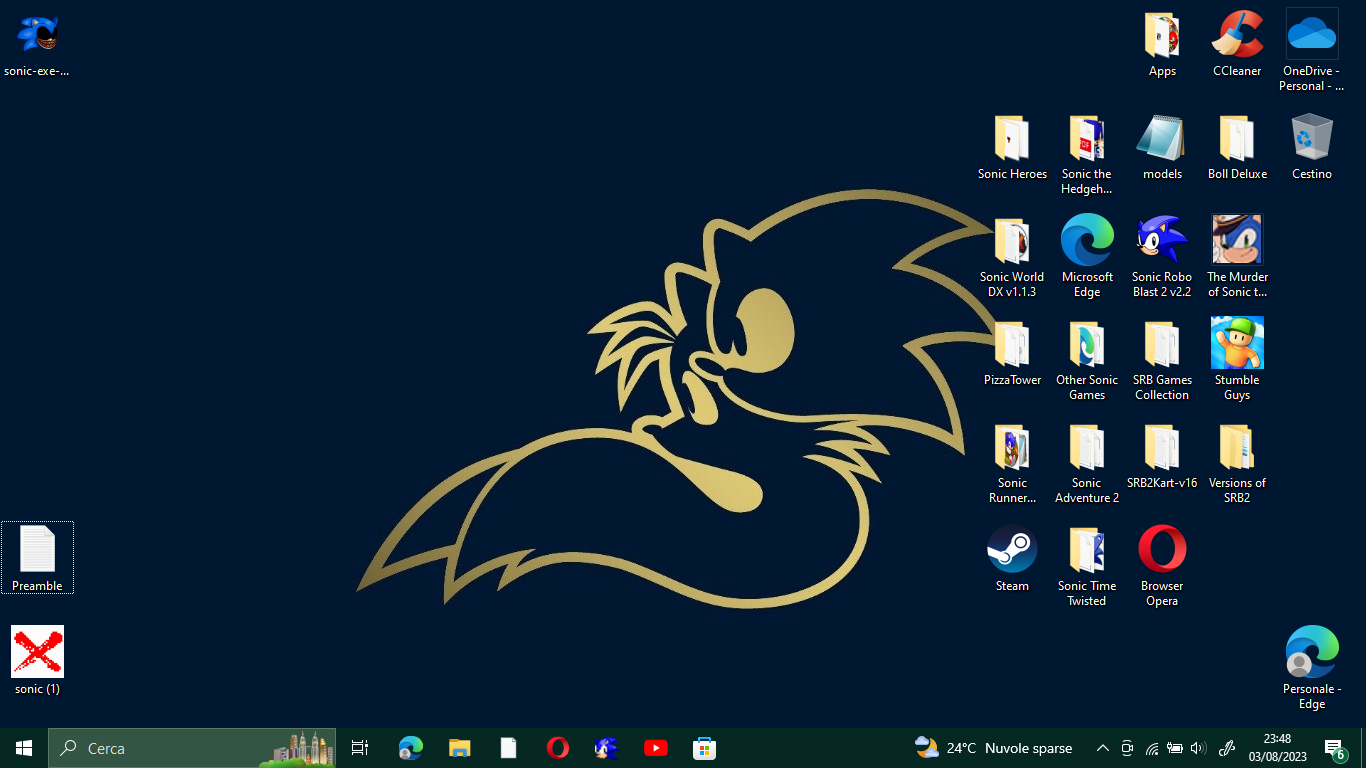Open YouTube from the taskbar
Viewport: 1366px width, 768px height.
[x=656, y=748]
